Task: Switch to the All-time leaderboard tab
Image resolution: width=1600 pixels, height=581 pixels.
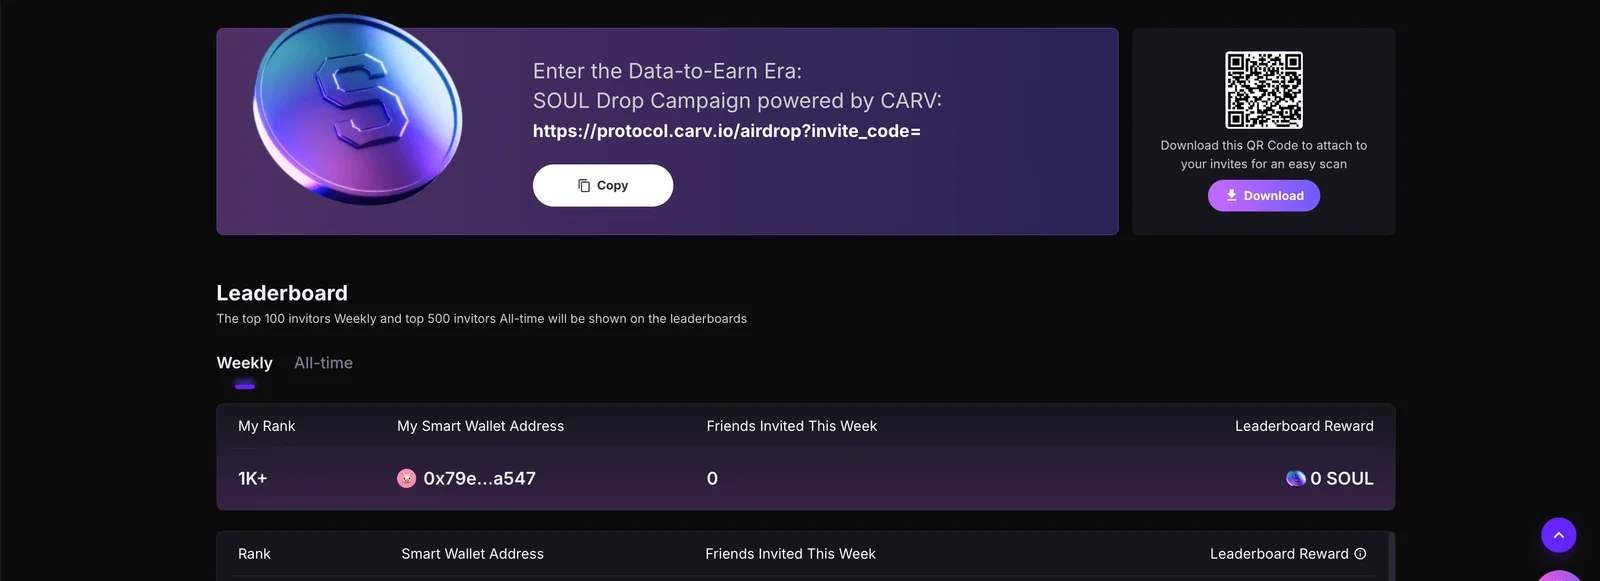Action: point(323,363)
